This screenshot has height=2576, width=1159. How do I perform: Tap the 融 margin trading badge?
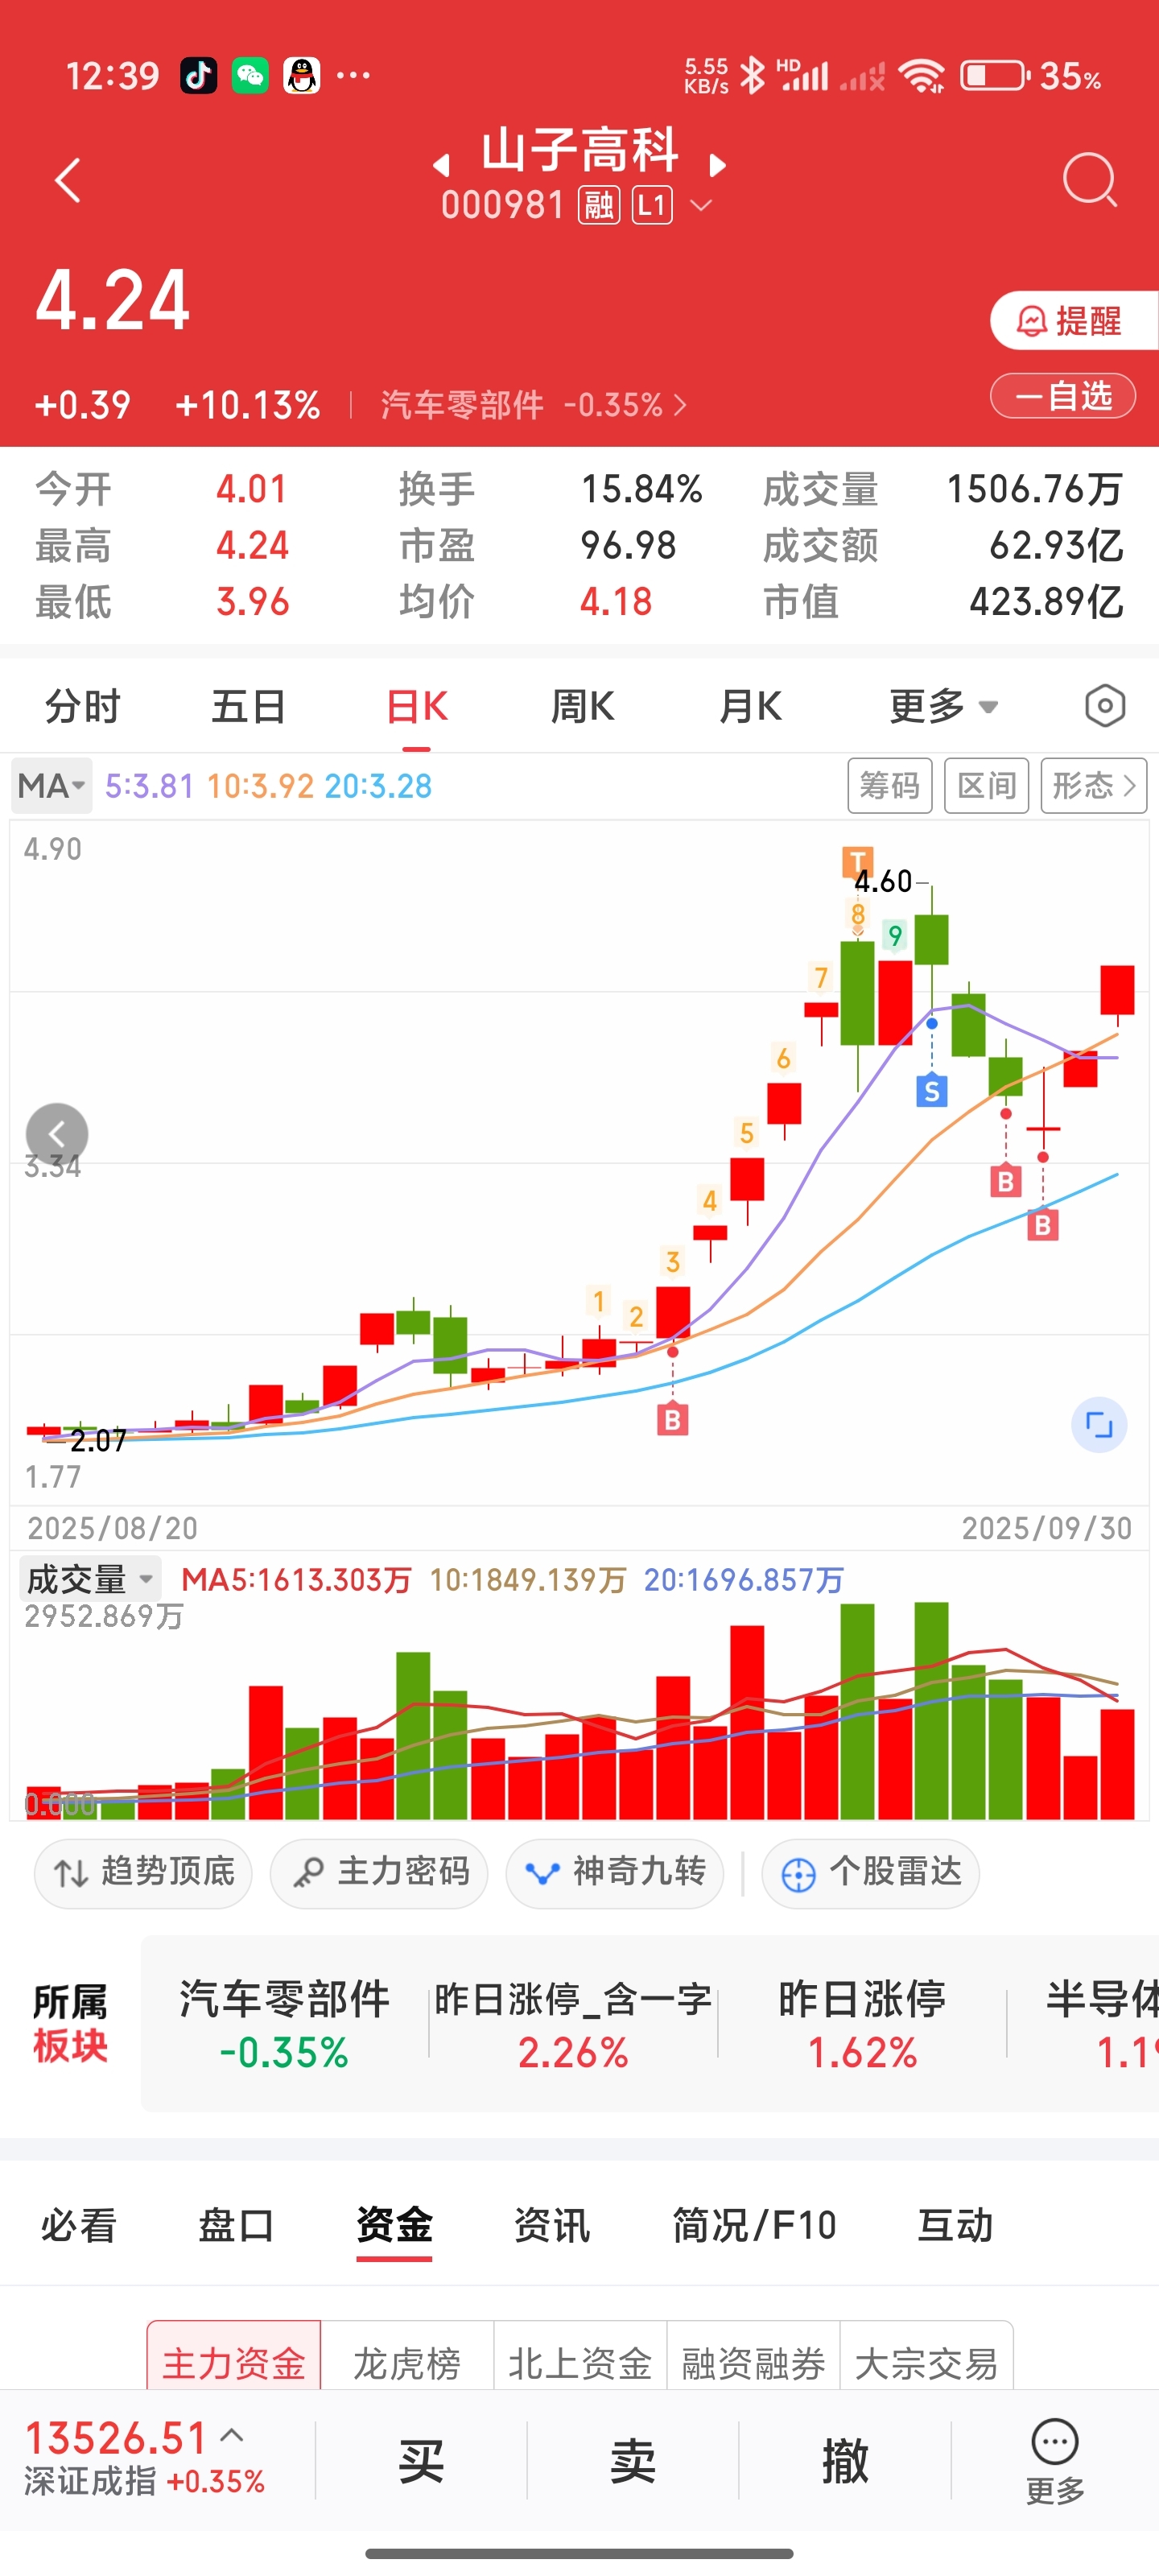coord(598,206)
